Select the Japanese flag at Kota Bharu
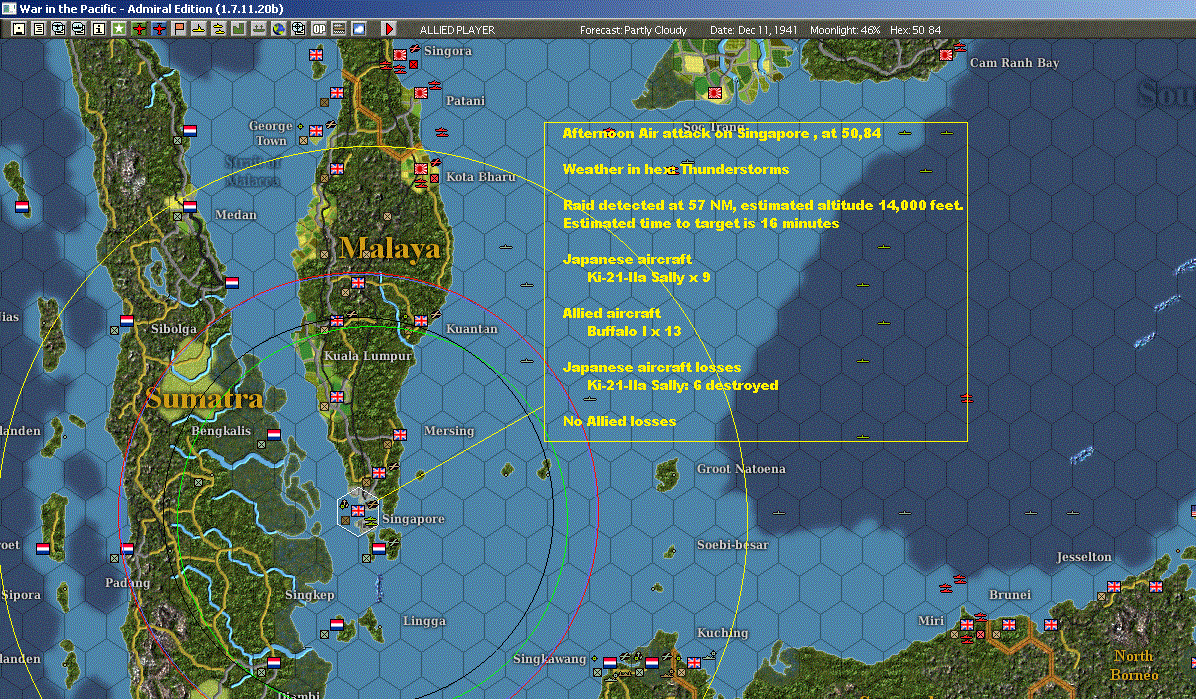 pos(422,170)
